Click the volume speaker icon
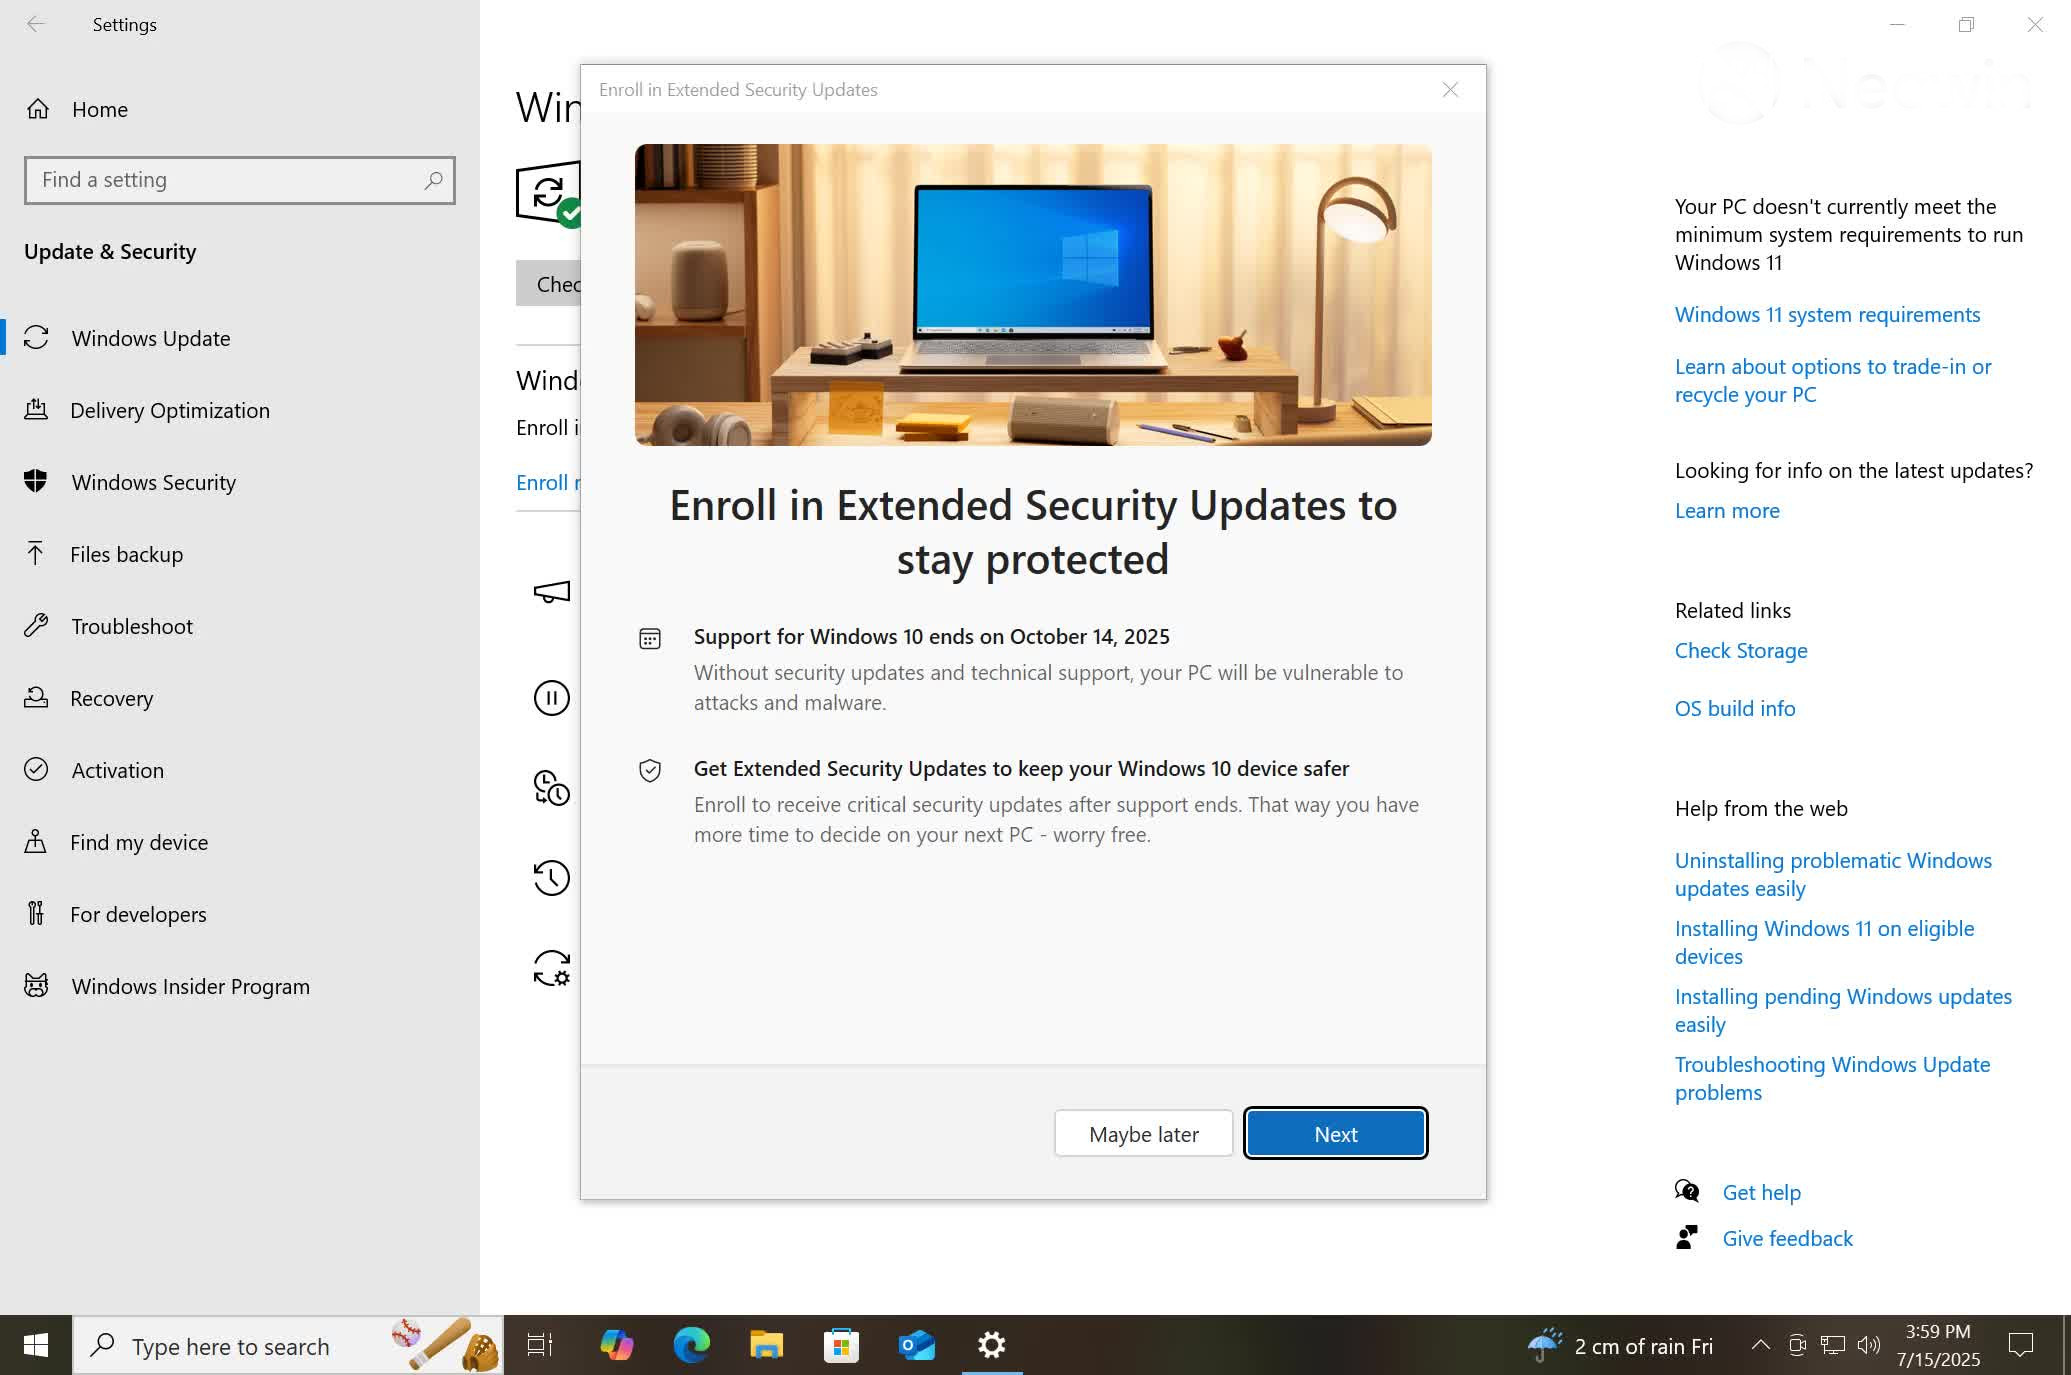Image resolution: width=2071 pixels, height=1375 pixels. pos(1868,1345)
